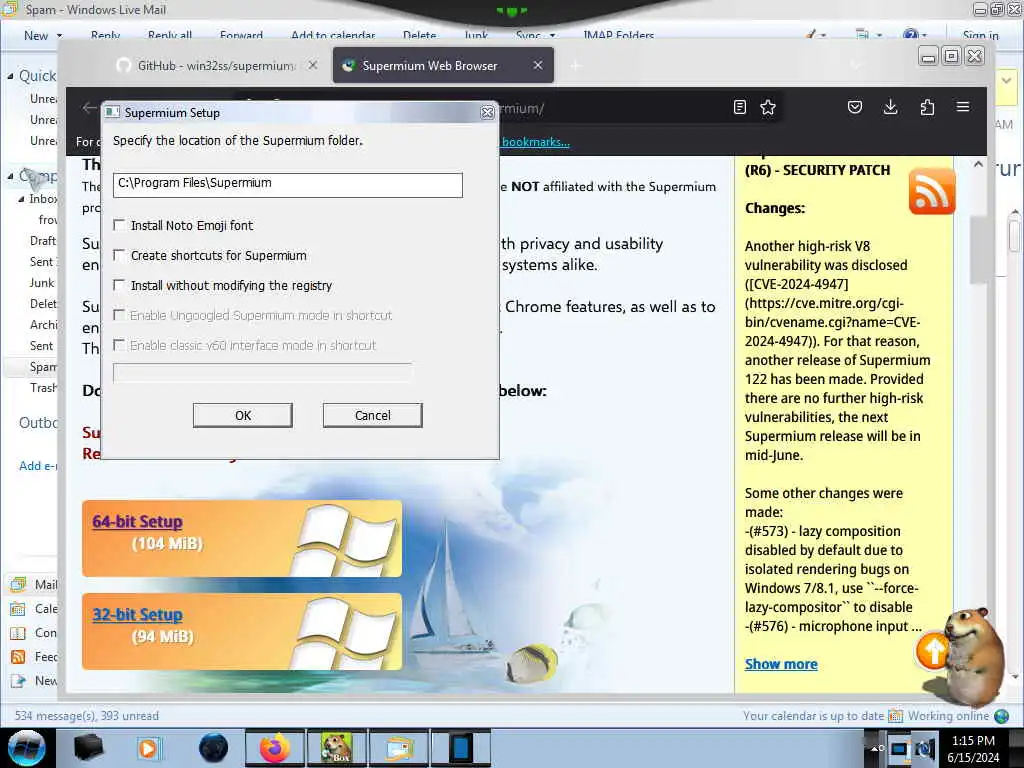Download the 32-bit Setup link
Screen dimensions: 1024x768
[137, 615]
